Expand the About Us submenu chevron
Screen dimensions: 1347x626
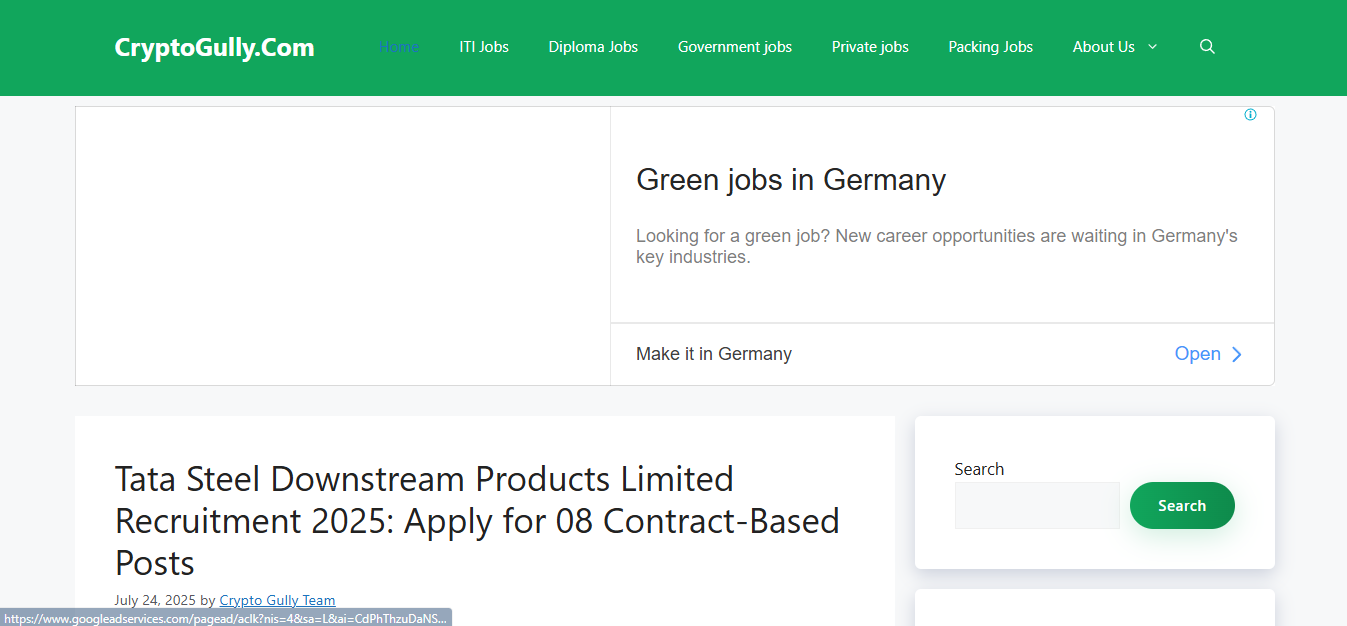(1152, 47)
